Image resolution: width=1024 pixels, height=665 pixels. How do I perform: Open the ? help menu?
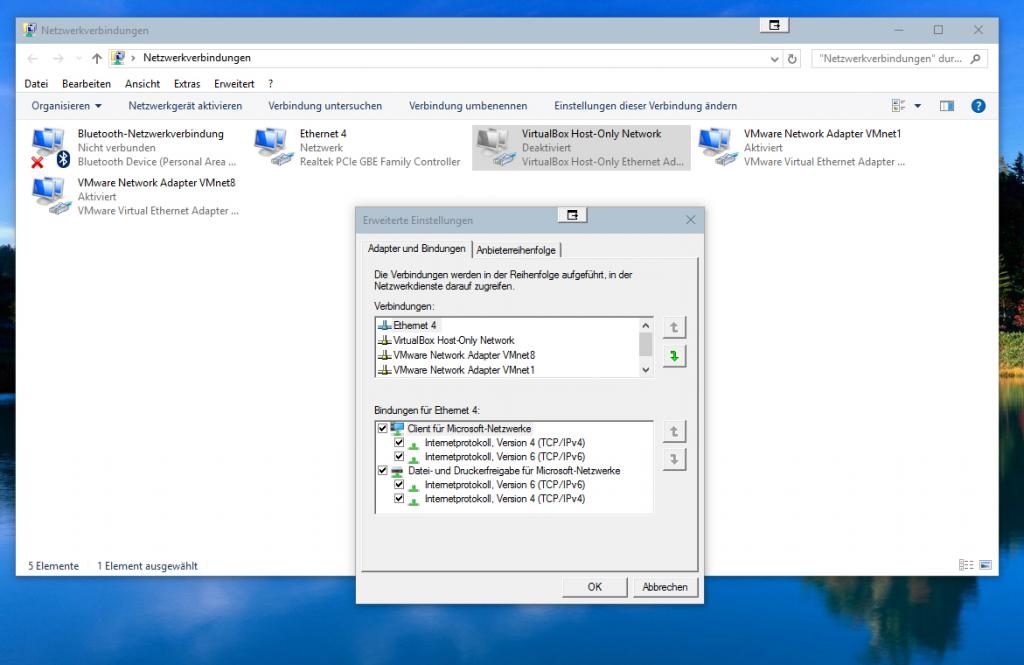point(270,84)
